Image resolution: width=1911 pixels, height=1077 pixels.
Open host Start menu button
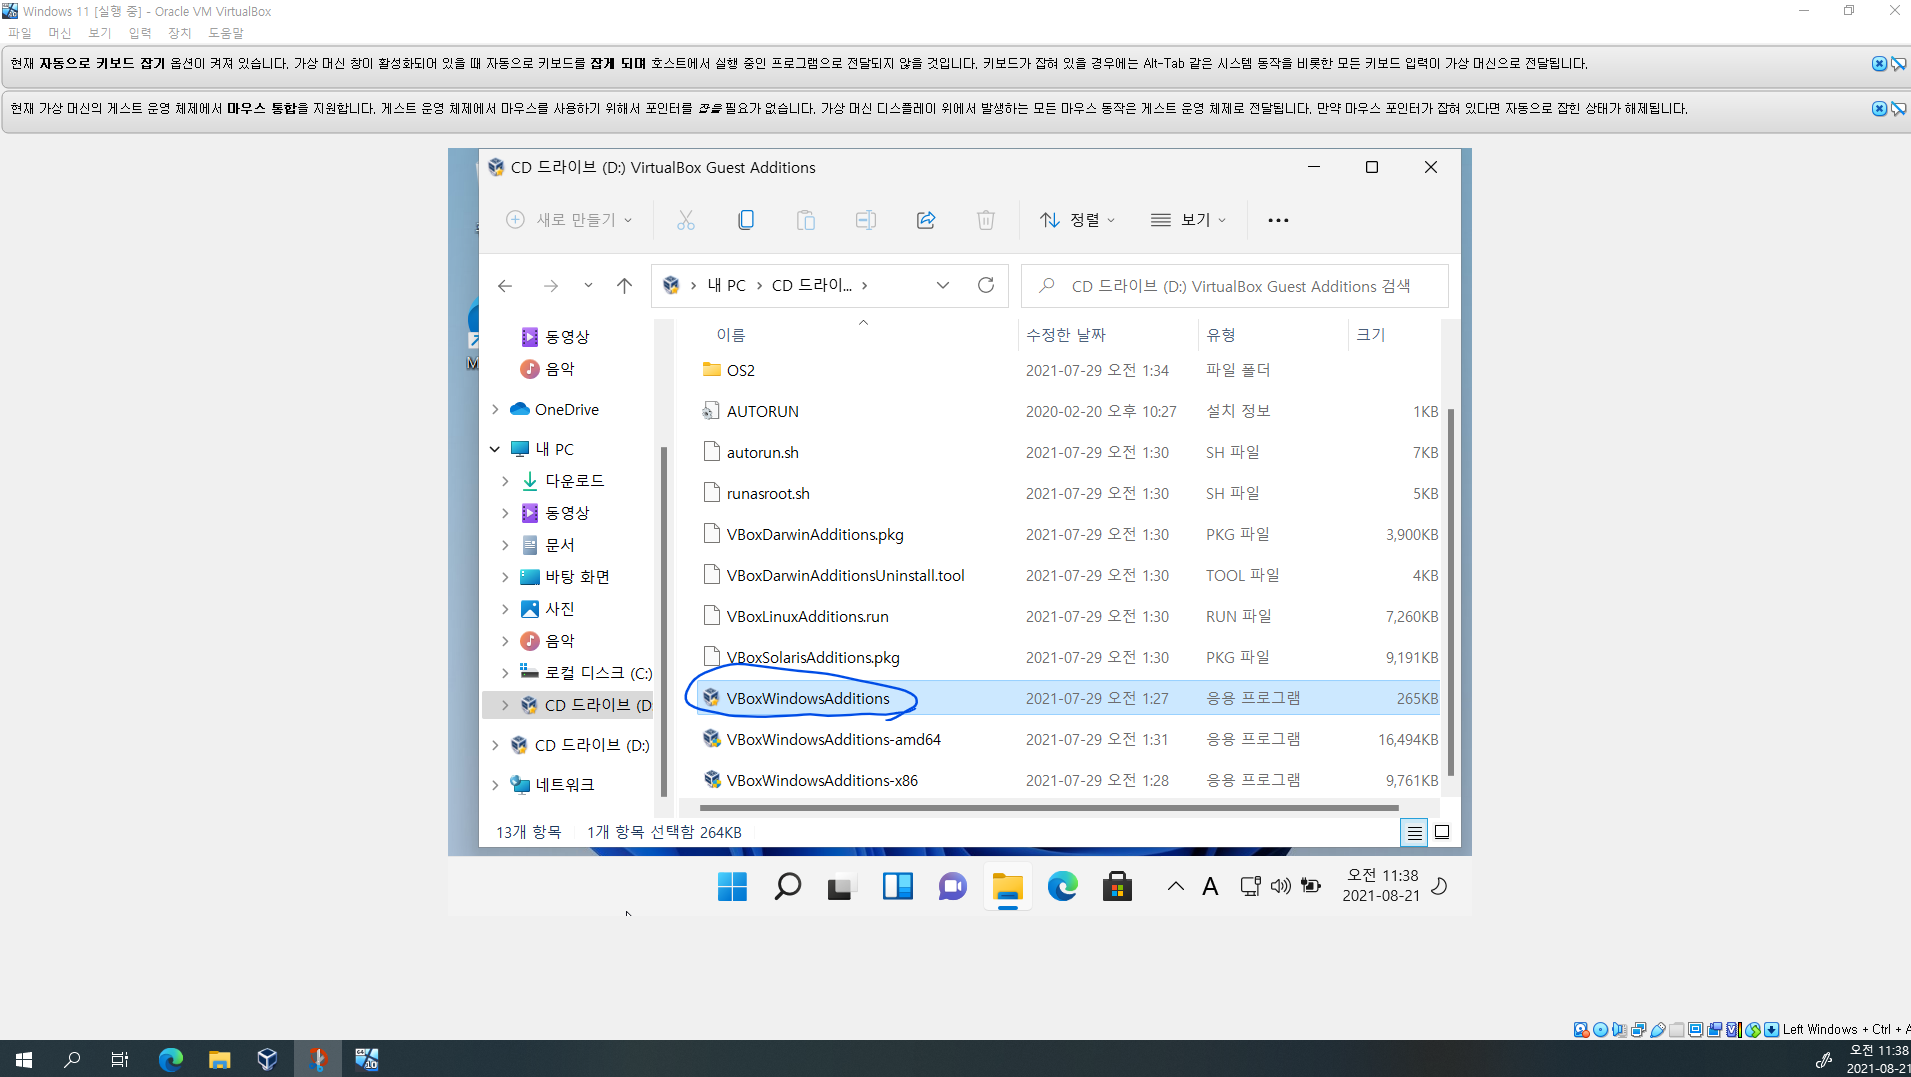click(x=24, y=1059)
